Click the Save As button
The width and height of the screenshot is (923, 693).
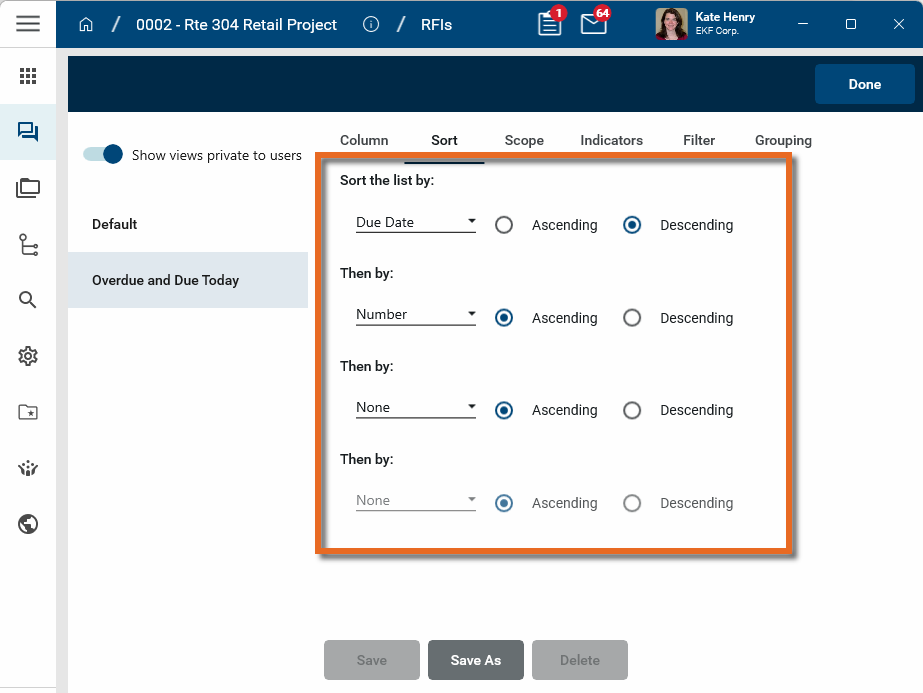pos(476,660)
